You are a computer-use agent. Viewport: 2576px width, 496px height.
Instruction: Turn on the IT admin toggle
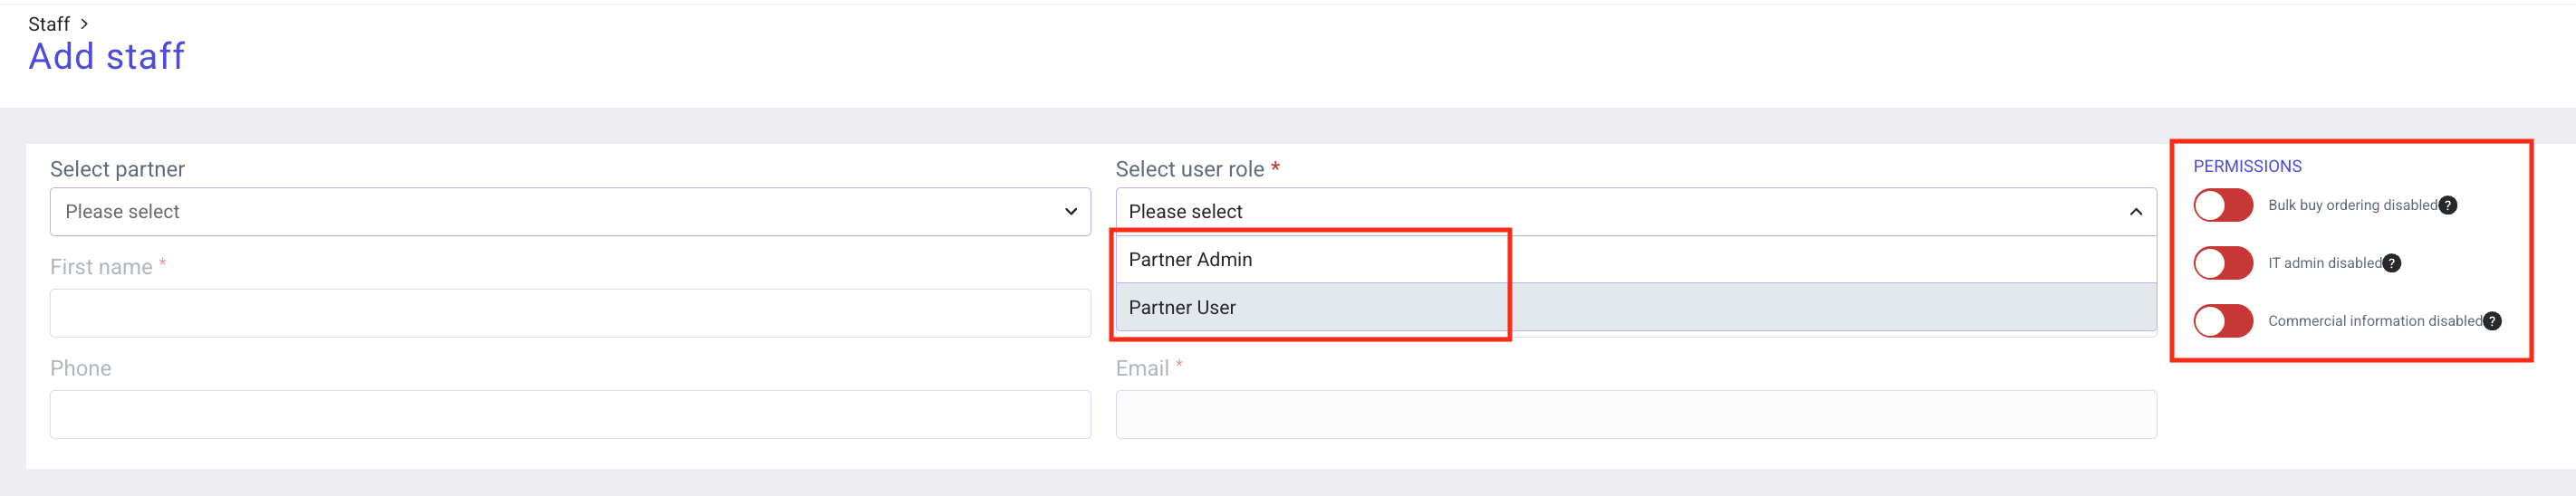pyautogui.click(x=2222, y=263)
